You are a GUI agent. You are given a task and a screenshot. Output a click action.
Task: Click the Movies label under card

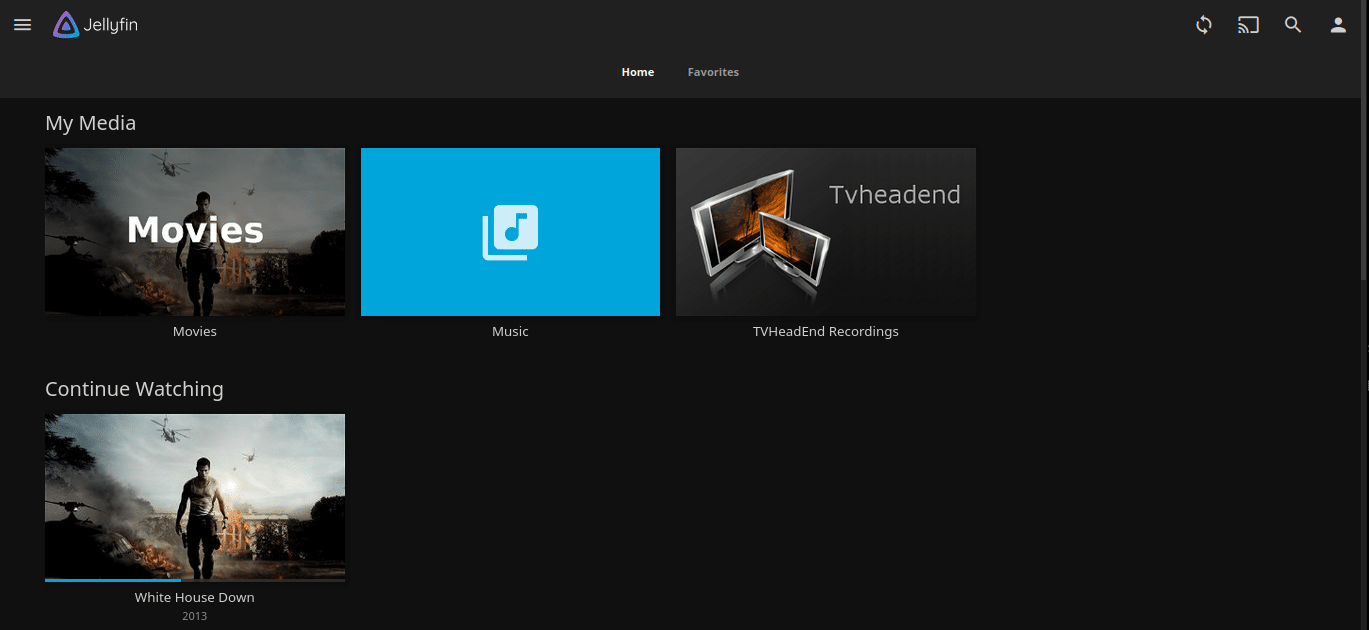(195, 331)
